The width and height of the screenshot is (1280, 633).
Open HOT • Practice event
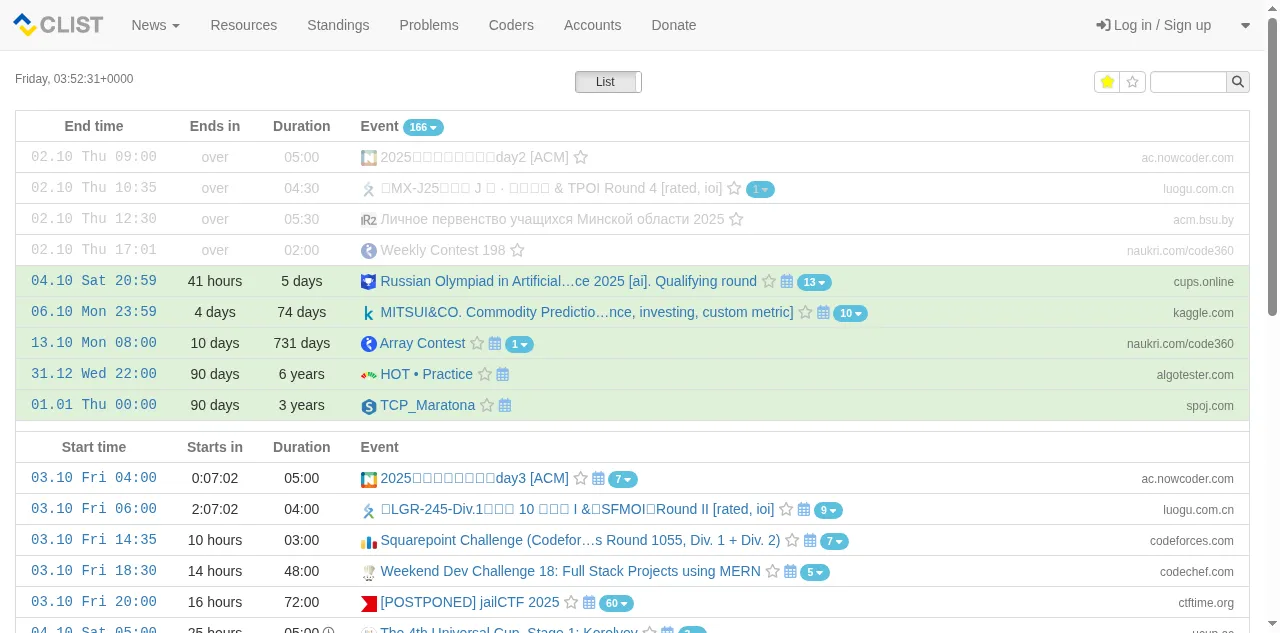coord(426,374)
